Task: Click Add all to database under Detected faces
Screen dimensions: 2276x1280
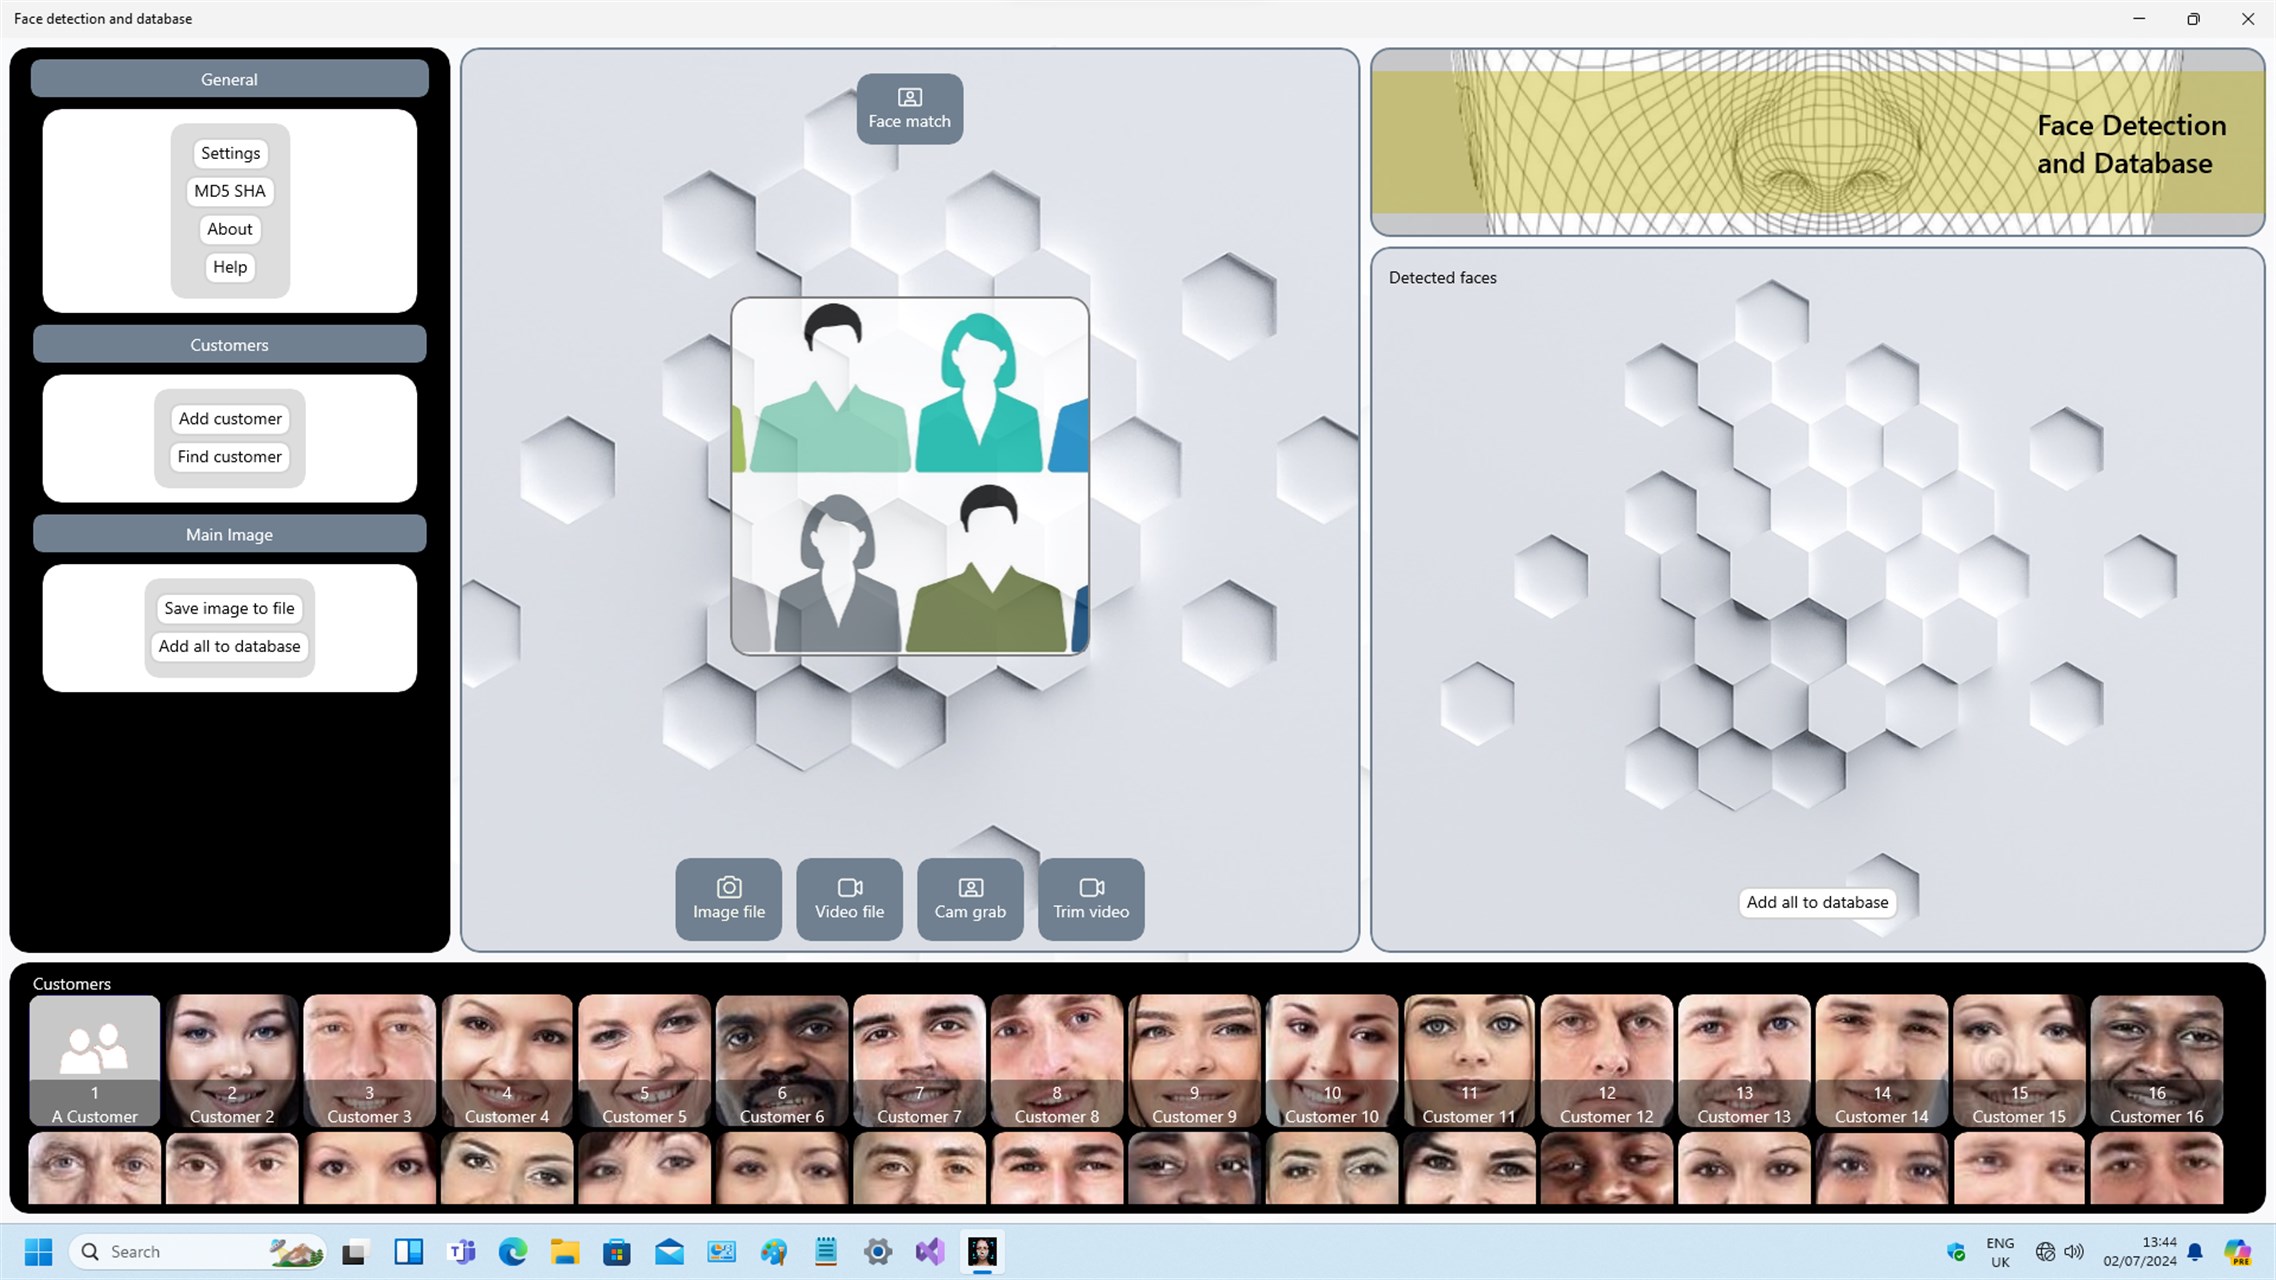Action: 1817,902
